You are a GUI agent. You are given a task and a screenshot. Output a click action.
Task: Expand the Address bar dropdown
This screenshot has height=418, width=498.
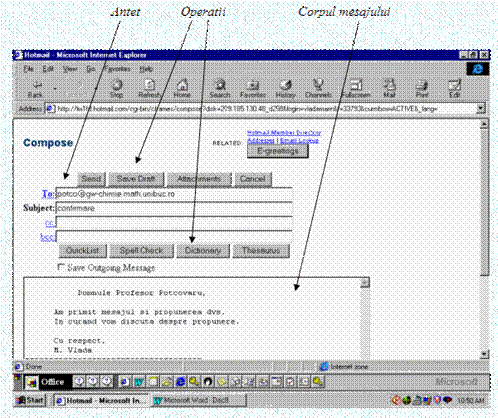(x=480, y=108)
